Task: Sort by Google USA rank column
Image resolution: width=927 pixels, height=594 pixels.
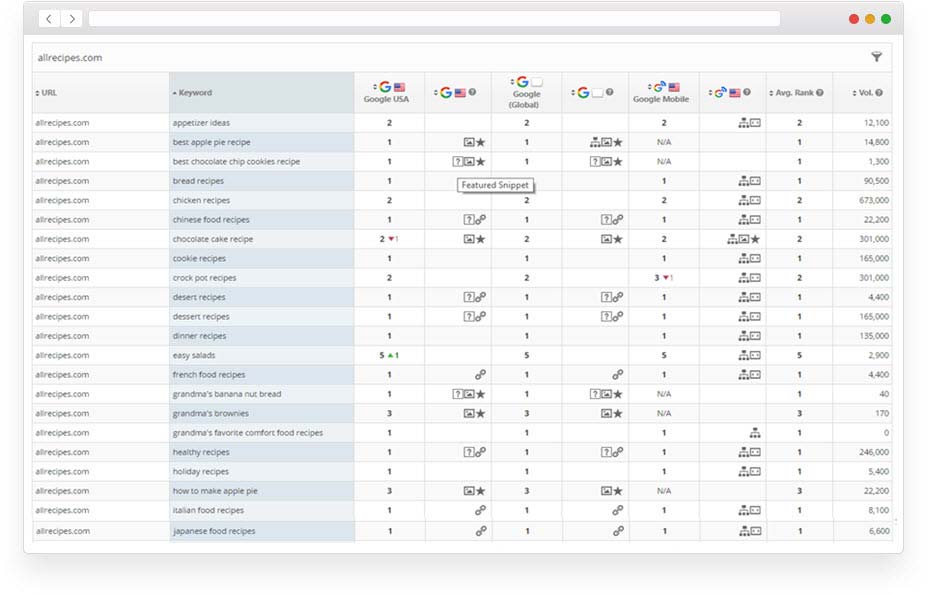Action: pos(389,92)
